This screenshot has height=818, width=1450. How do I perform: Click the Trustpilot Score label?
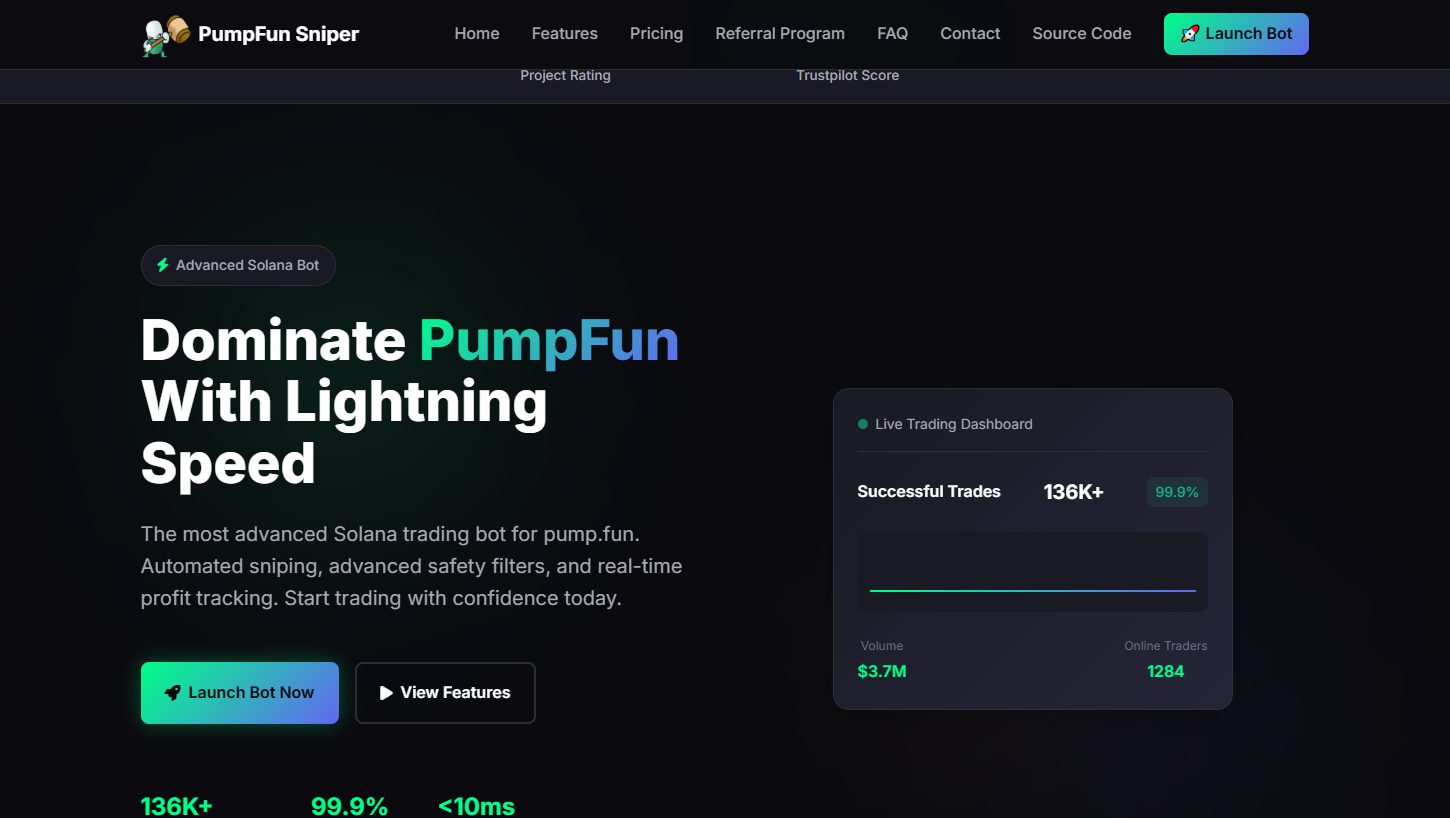(848, 76)
